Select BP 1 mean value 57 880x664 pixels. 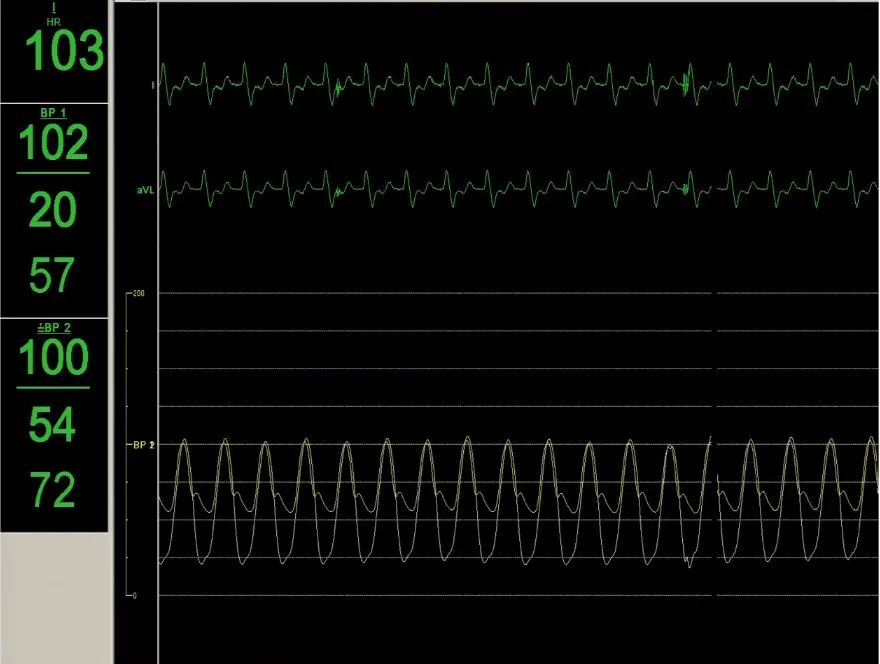[52, 274]
